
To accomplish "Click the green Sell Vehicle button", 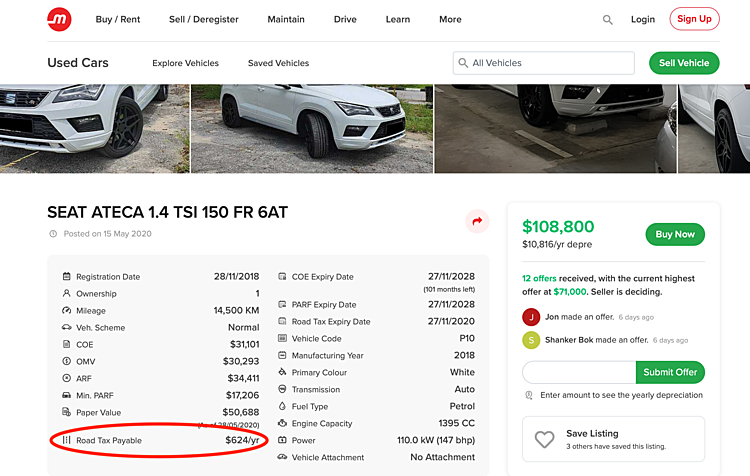I will pos(684,63).
